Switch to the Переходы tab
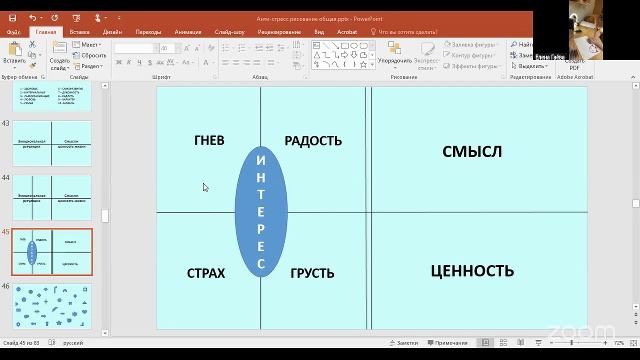The height and width of the screenshot is (360, 640). point(148,32)
